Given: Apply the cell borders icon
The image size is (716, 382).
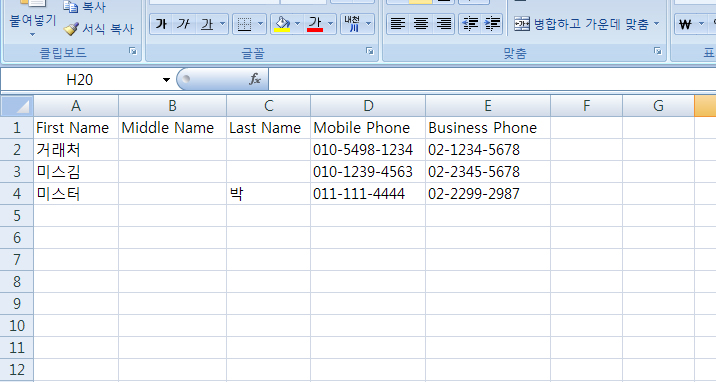Looking at the screenshot, I should pyautogui.click(x=244, y=24).
